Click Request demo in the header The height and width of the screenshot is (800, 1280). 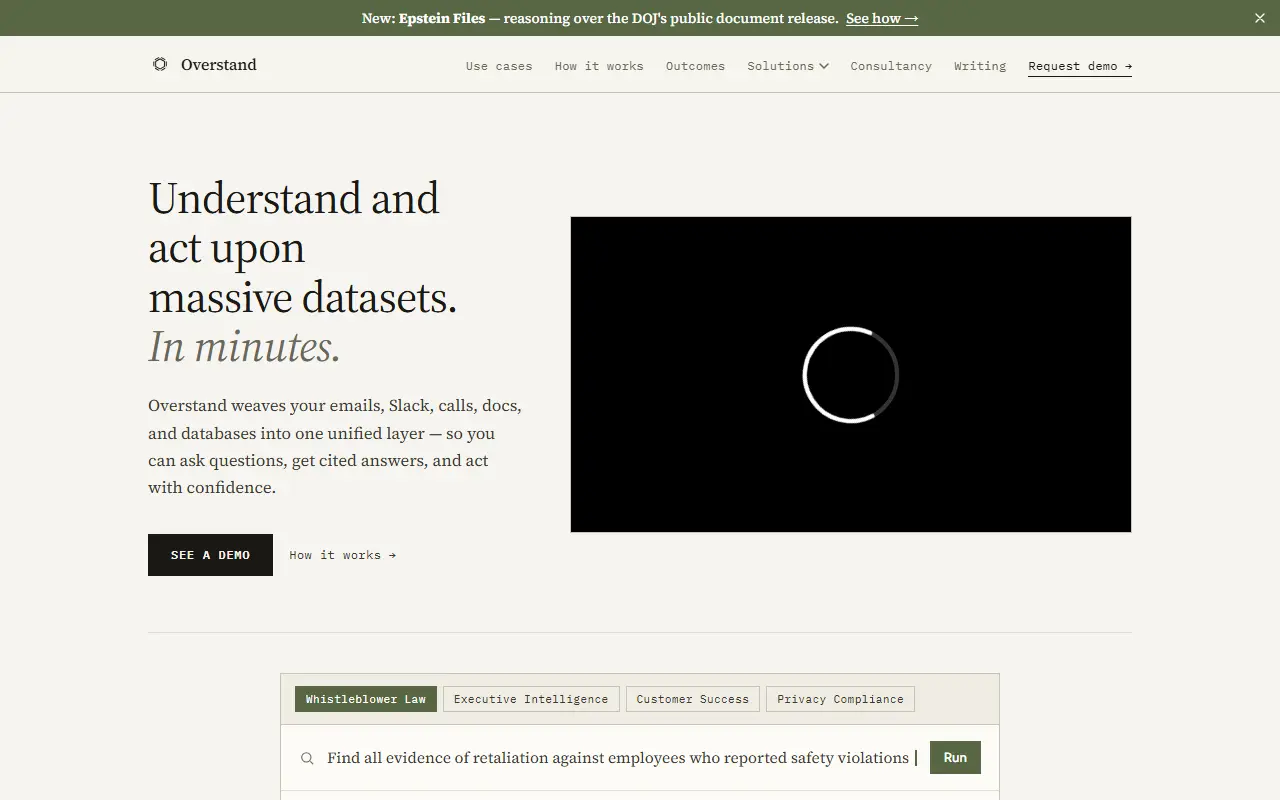tap(1080, 66)
